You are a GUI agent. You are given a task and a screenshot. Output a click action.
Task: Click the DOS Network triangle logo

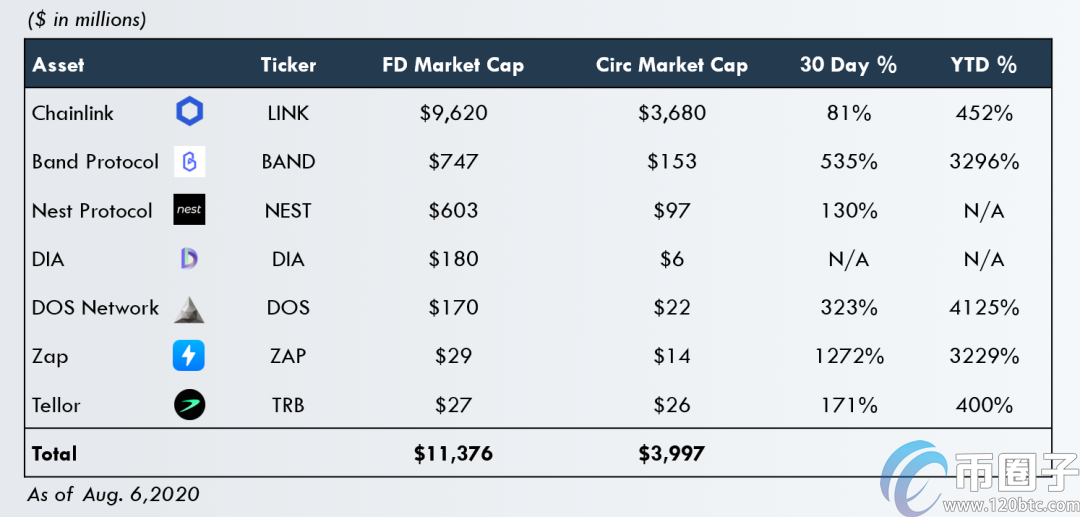point(189,308)
